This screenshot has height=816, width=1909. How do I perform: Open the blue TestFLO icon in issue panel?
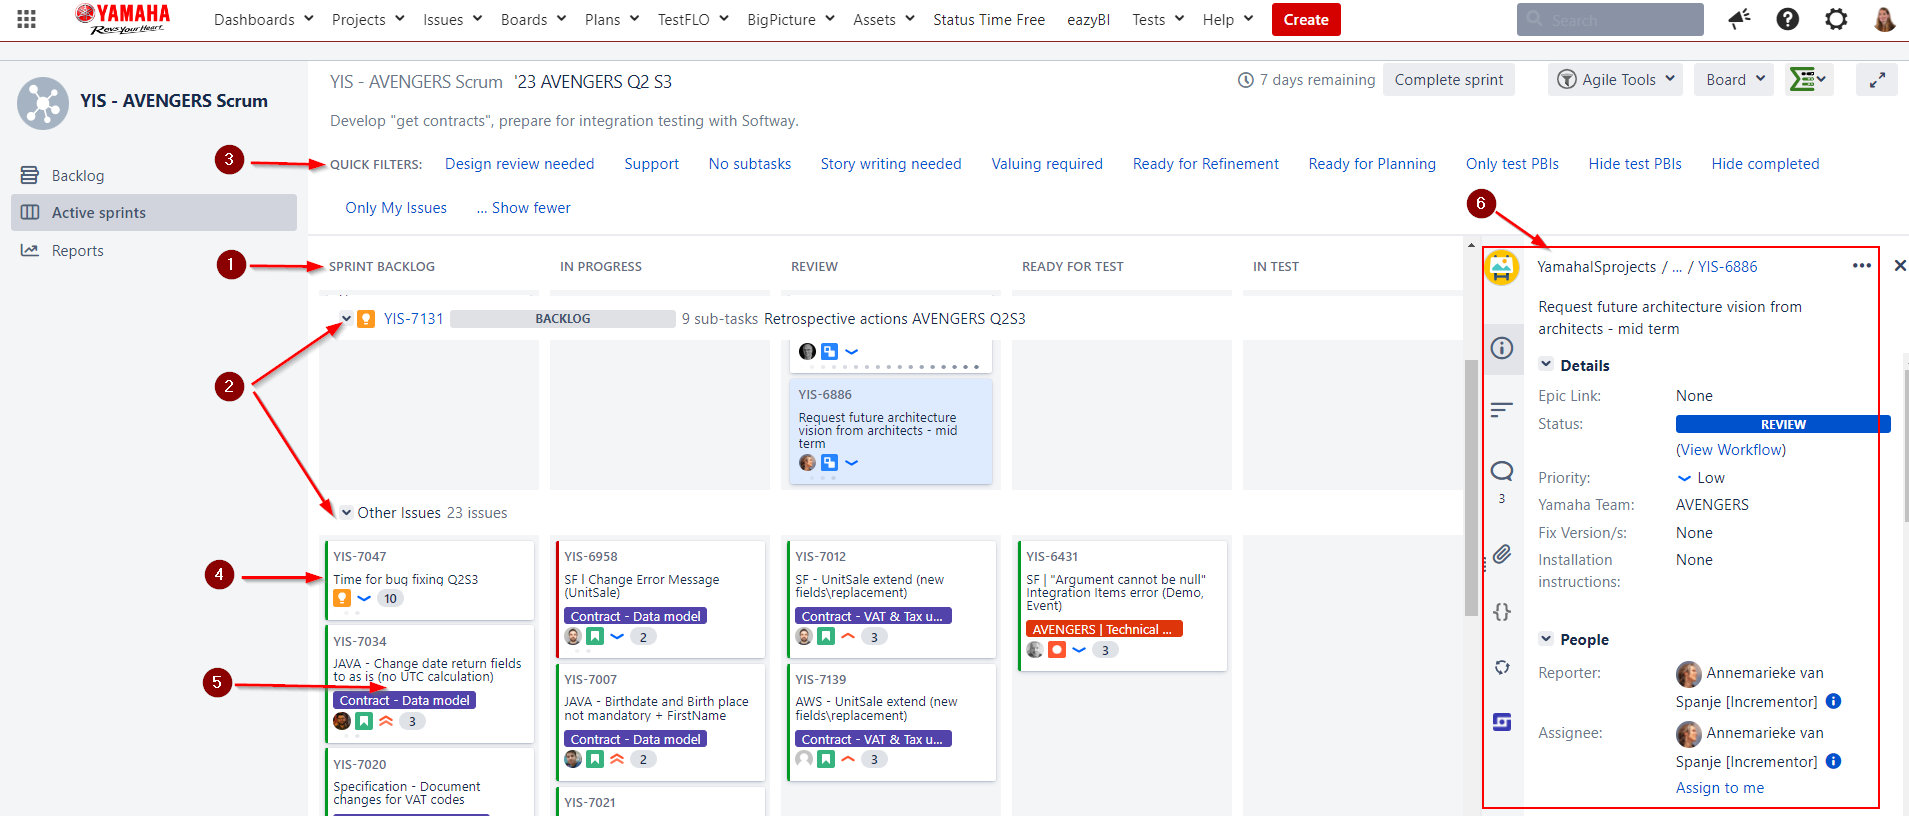1502,722
